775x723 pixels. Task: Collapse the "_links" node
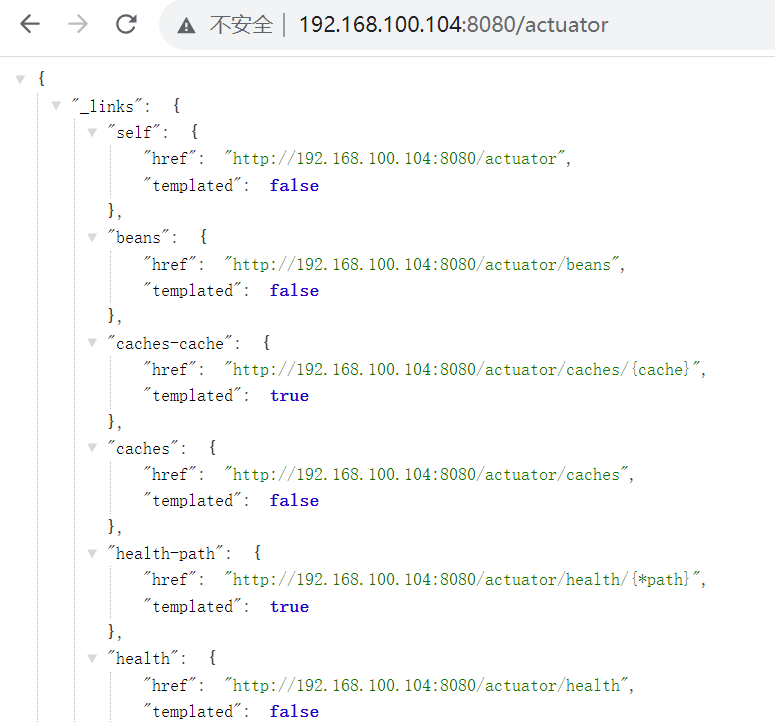pyautogui.click(x=56, y=106)
